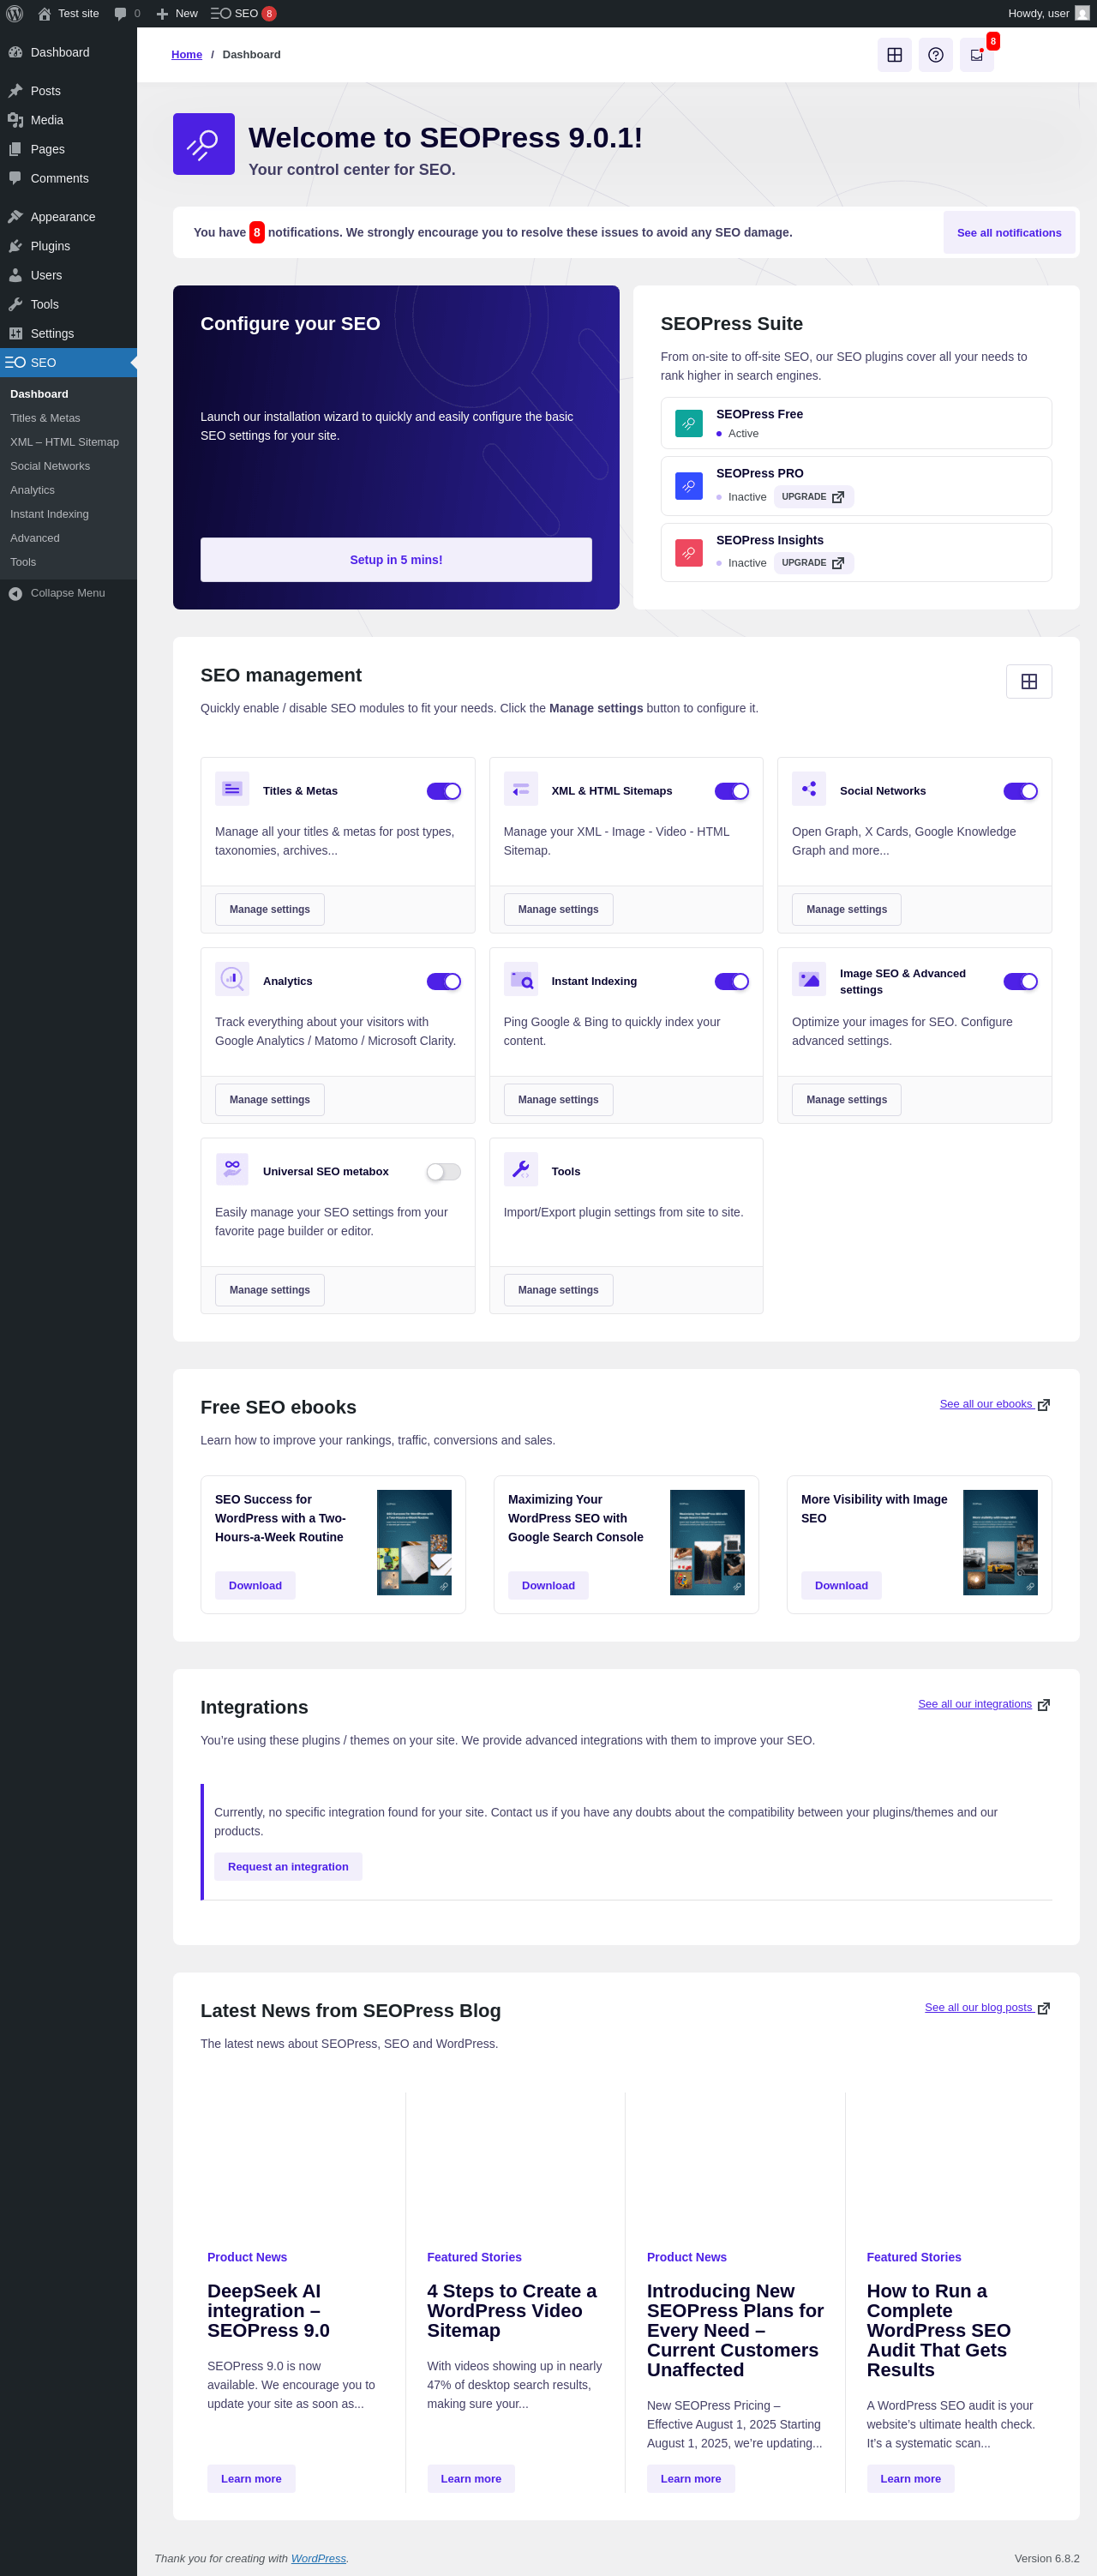
Task: Open Manage settings for Tools module
Action: point(558,1289)
